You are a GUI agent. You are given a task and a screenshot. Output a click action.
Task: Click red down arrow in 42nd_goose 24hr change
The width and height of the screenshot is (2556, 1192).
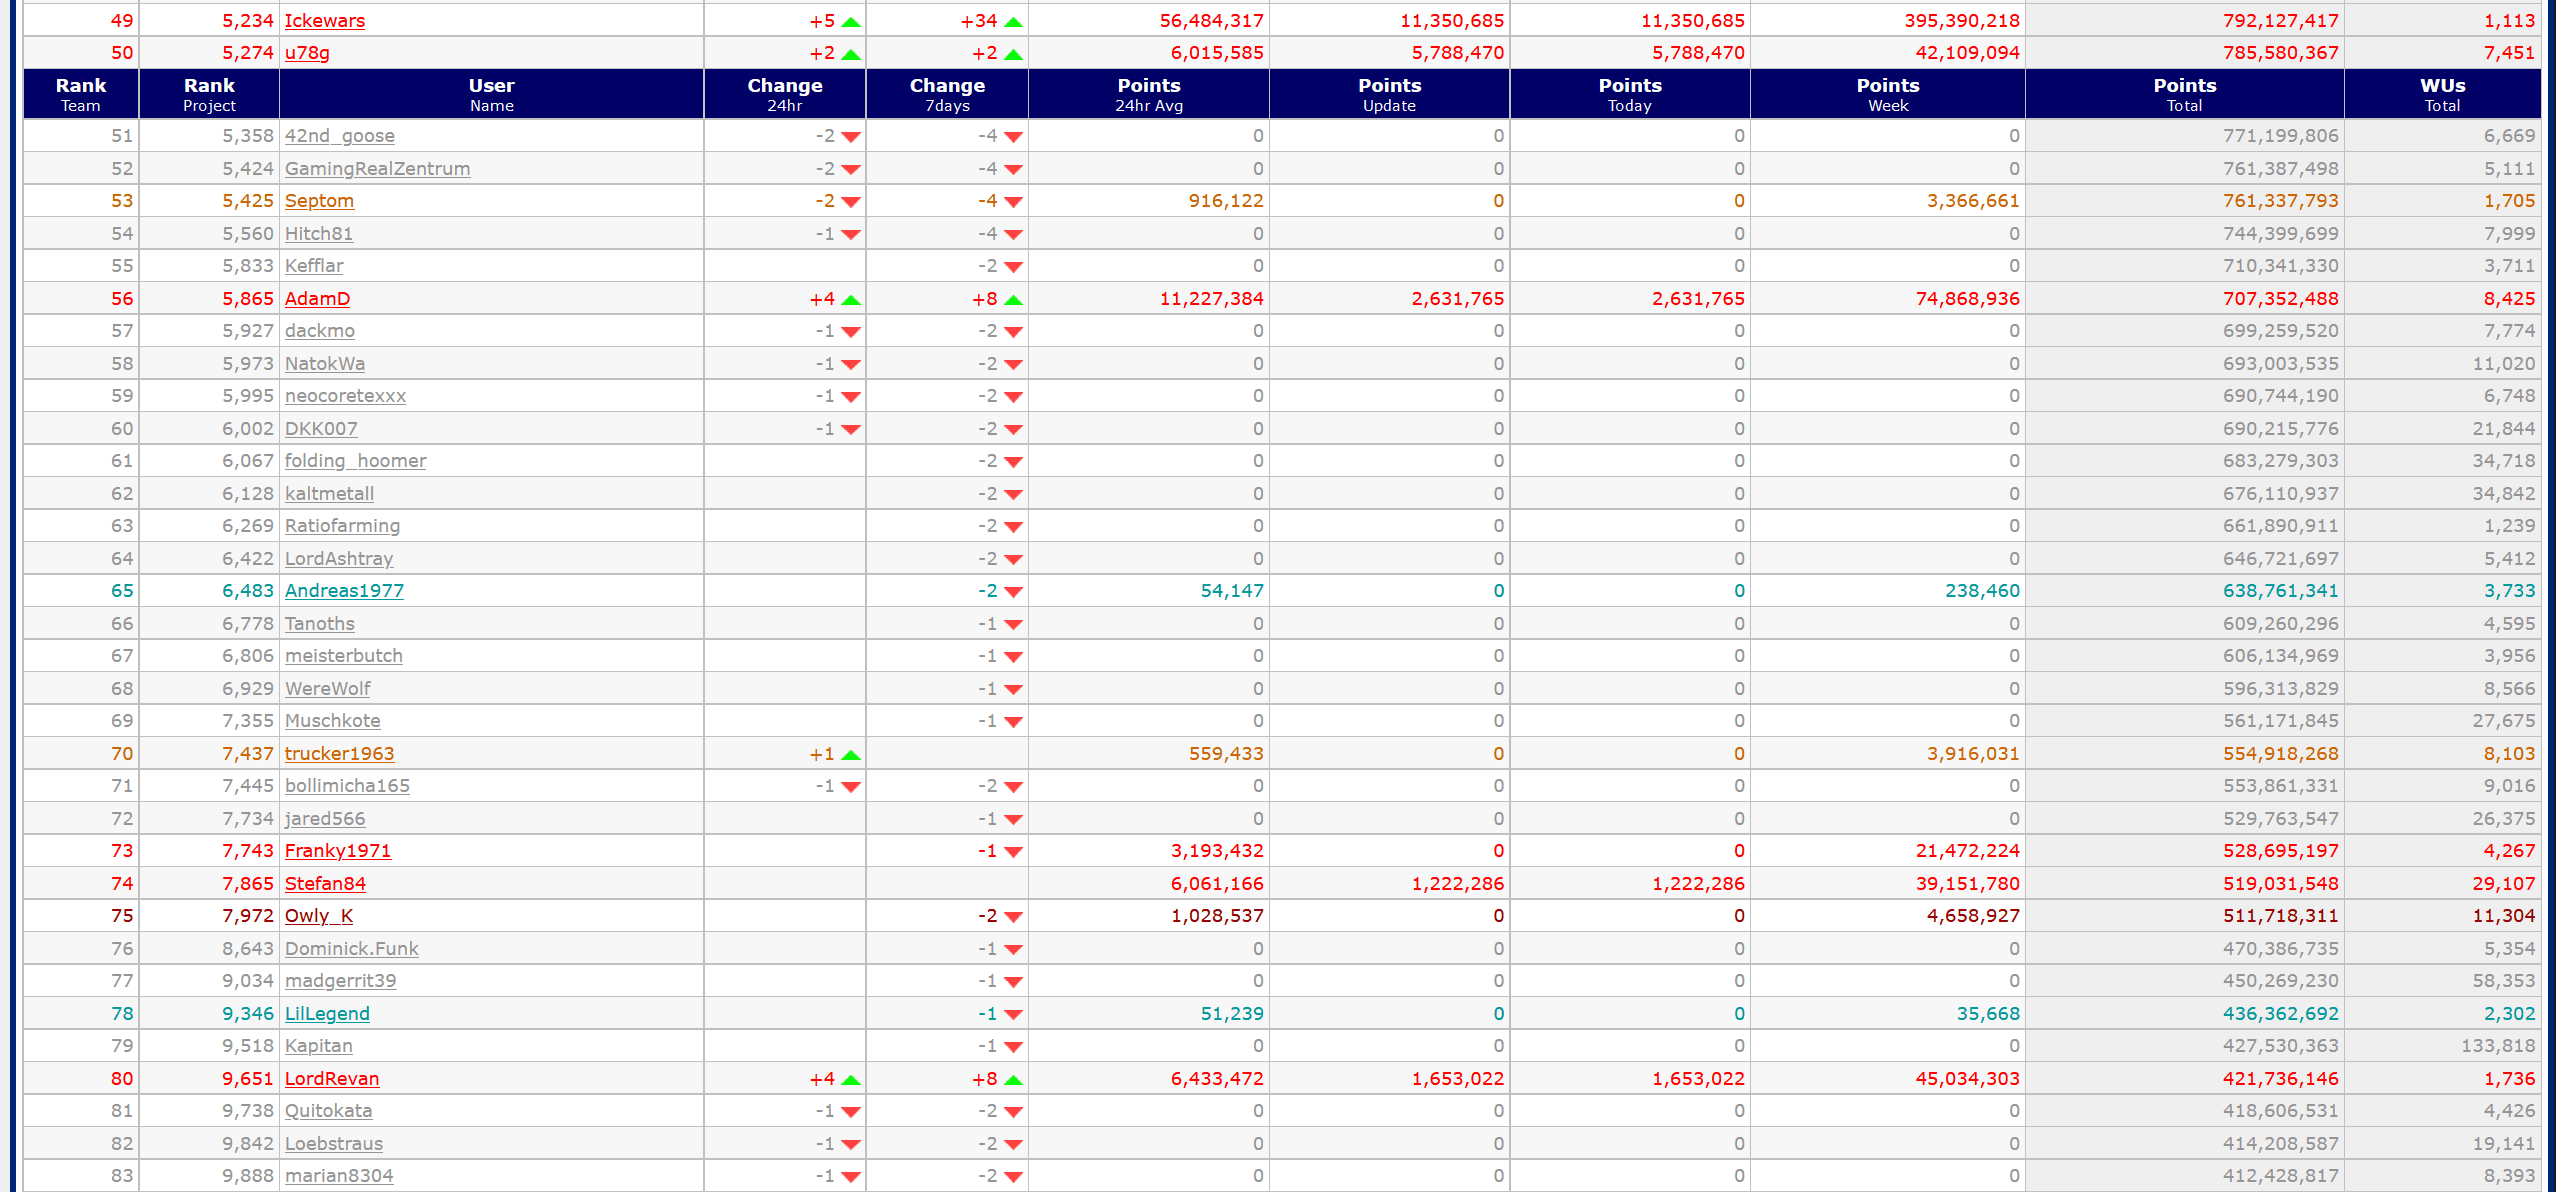tap(850, 137)
